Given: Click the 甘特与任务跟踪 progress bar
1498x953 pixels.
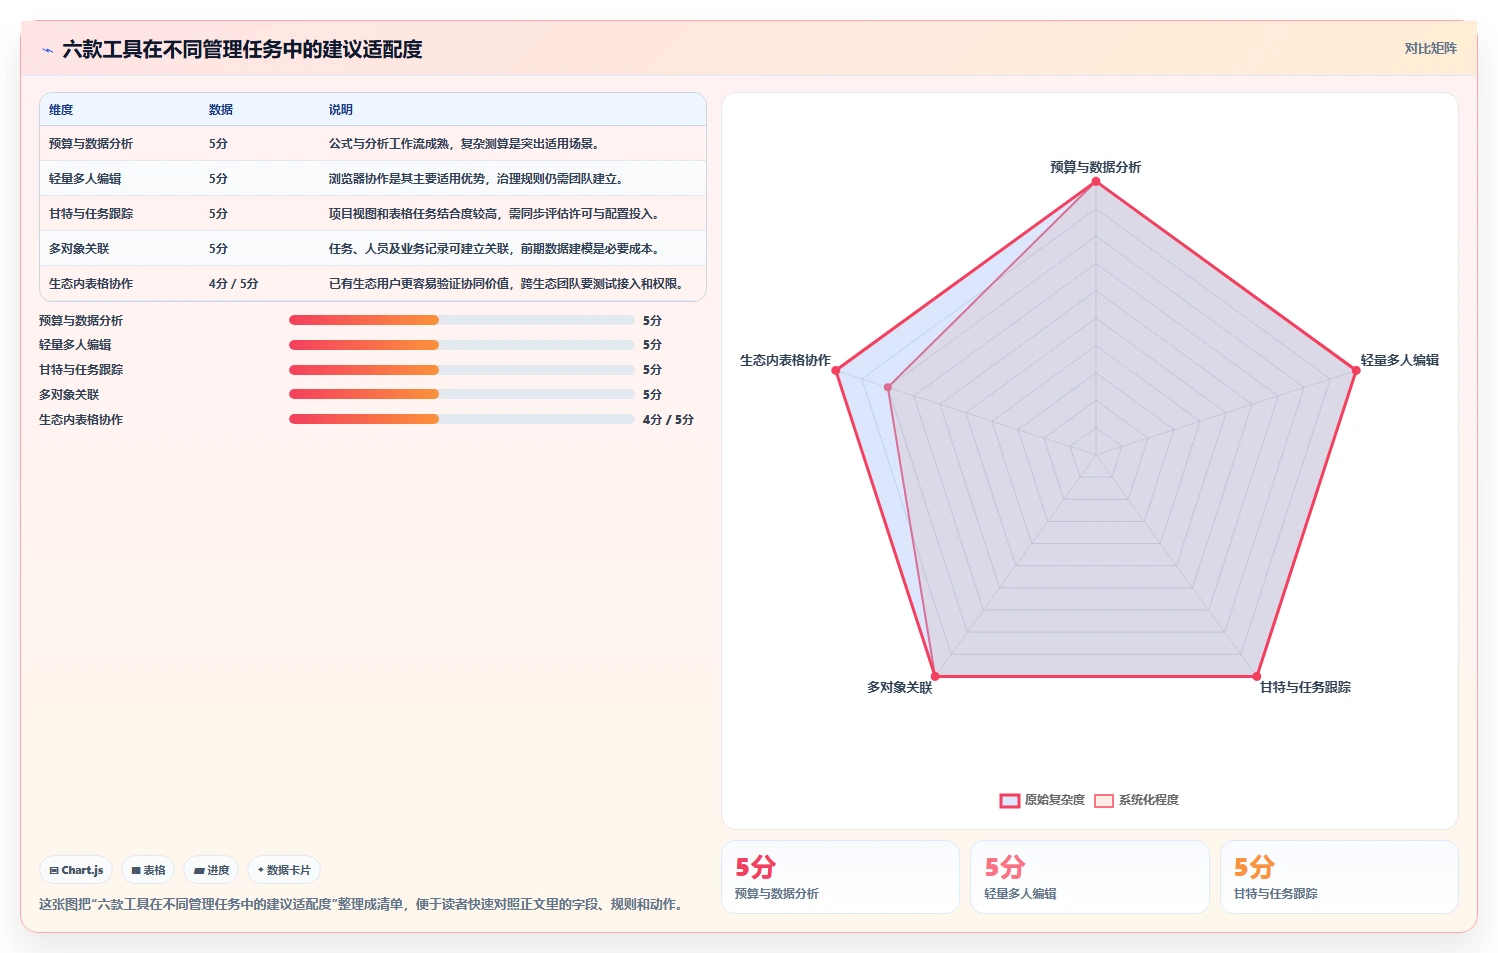Looking at the screenshot, I should pos(461,370).
